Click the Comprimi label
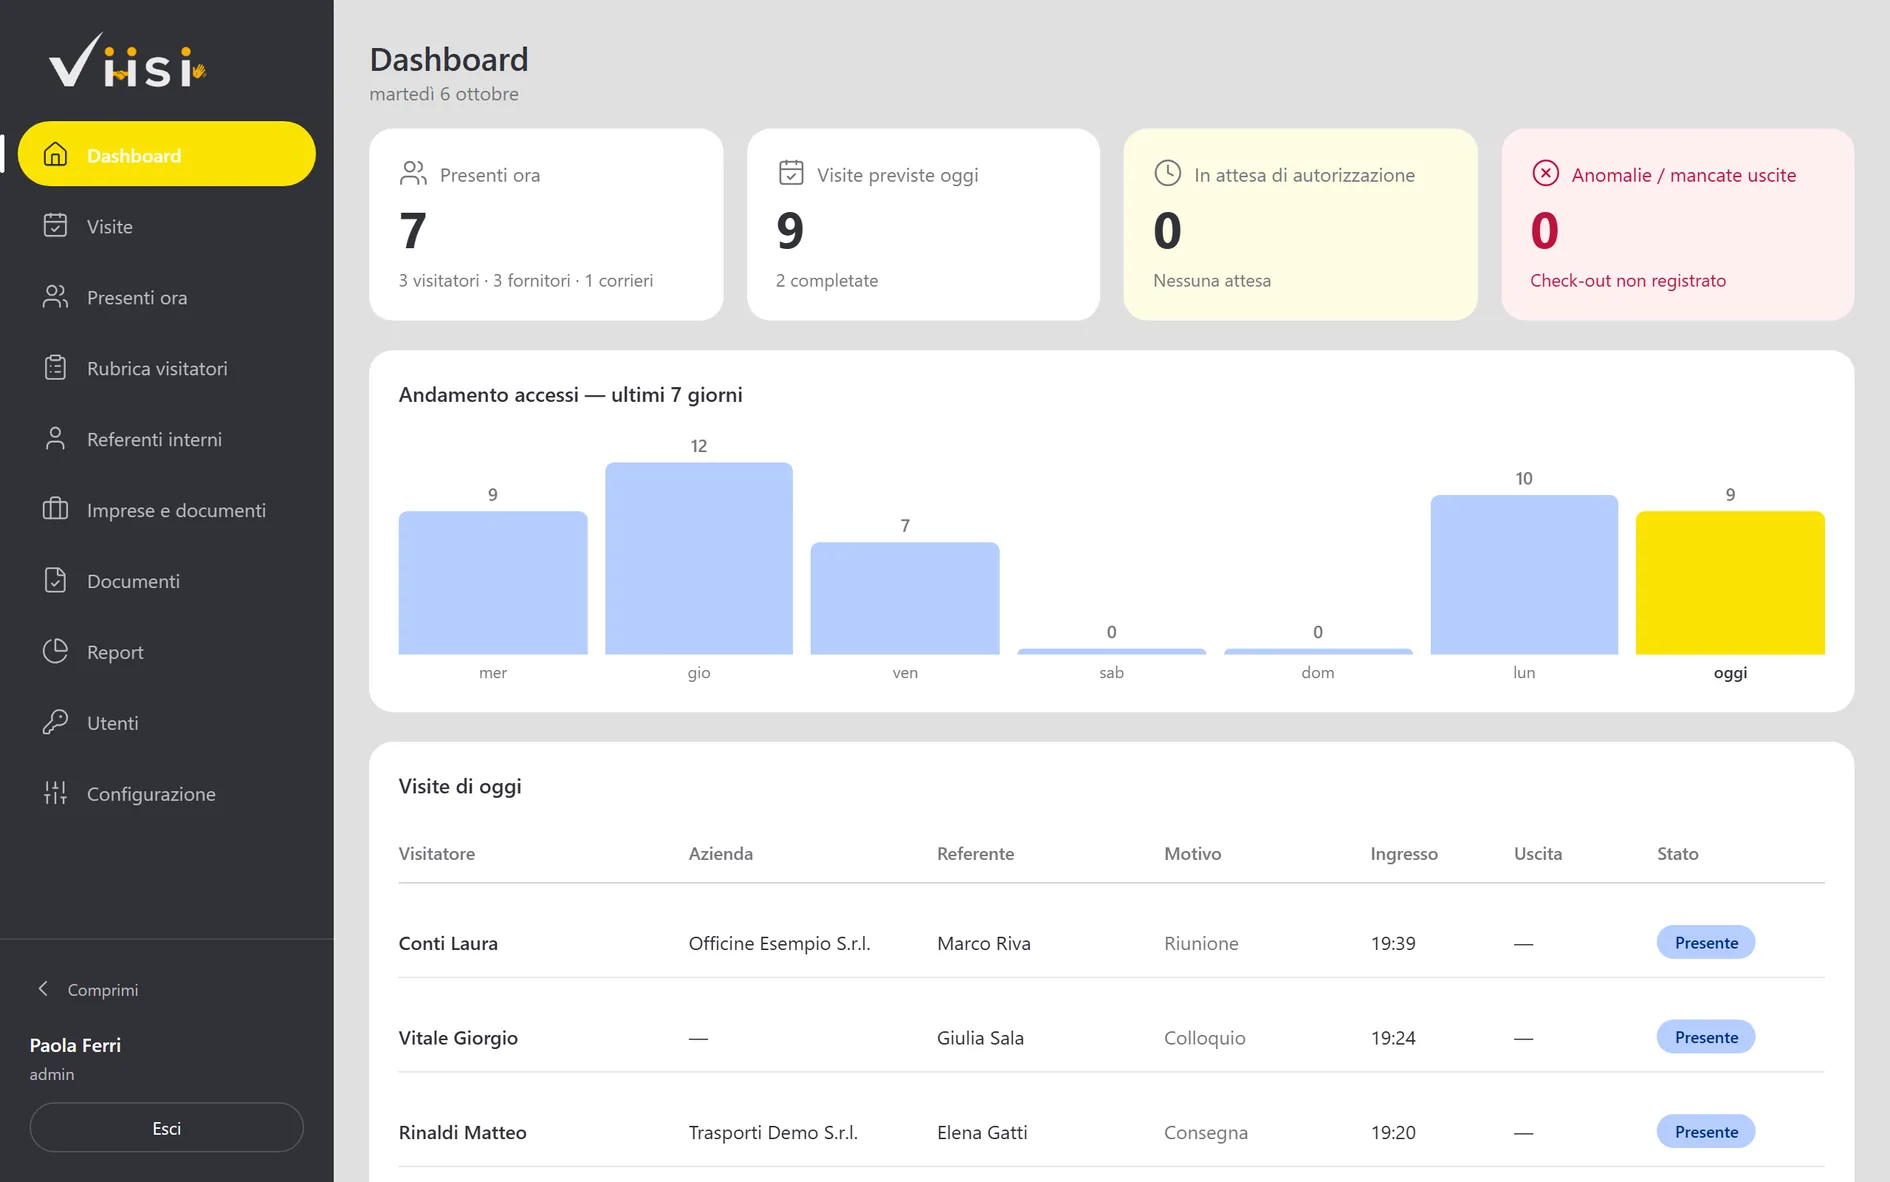The width and height of the screenshot is (1890, 1182). pos(103,990)
